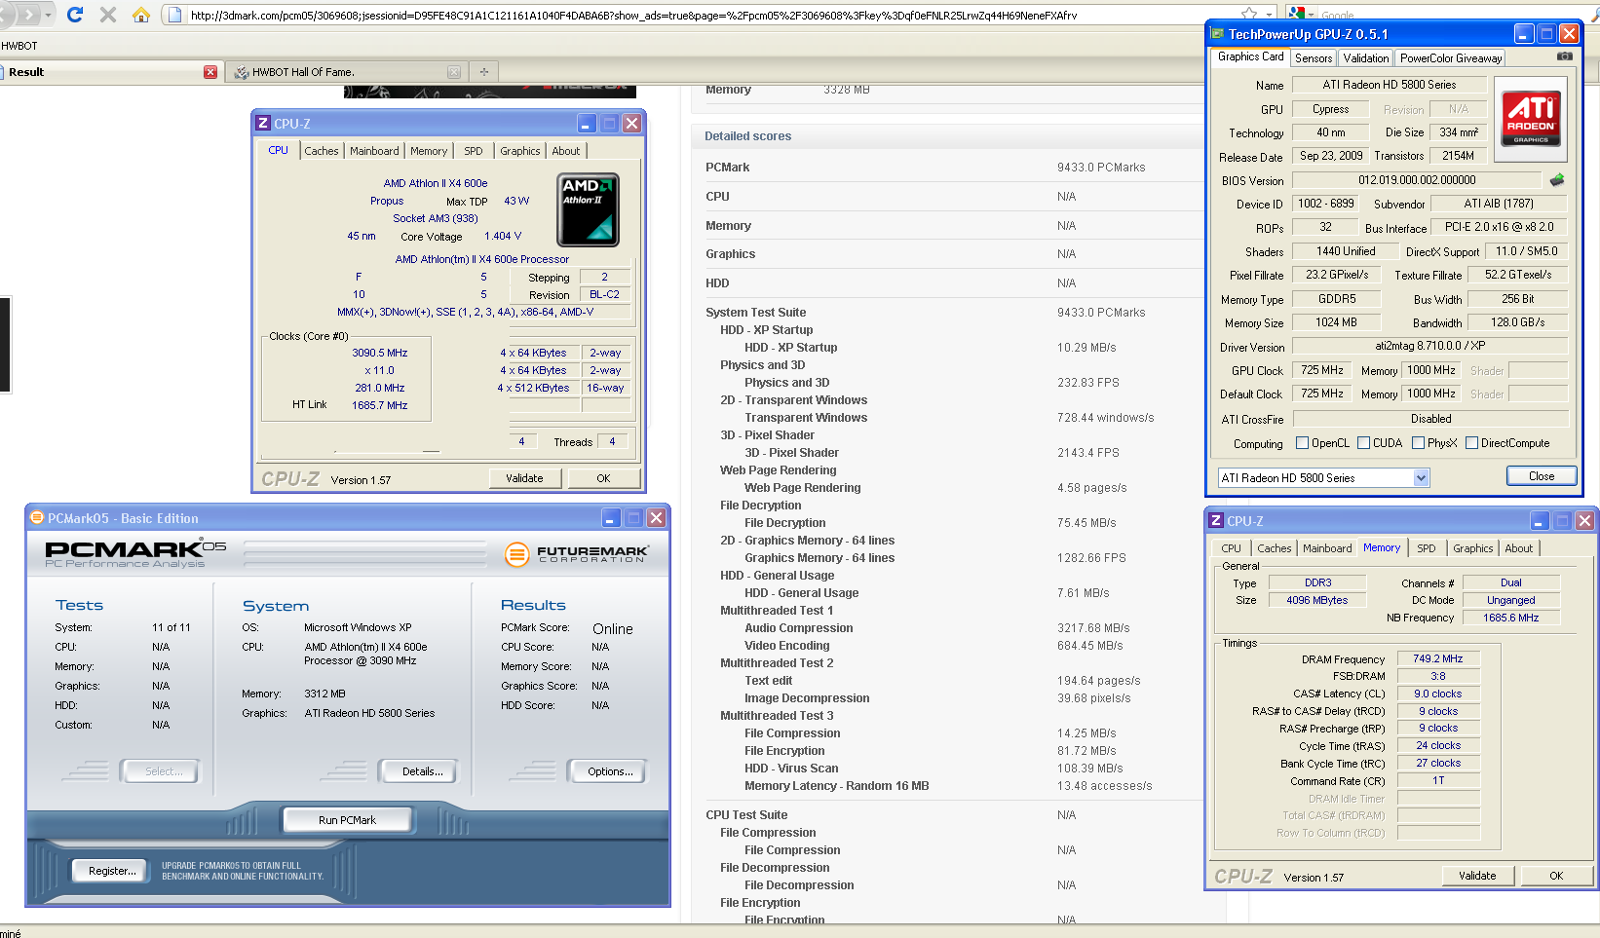Take a screenshot with GPU-Z camera icon
Viewport: 1600px width, 938px height.
1565,57
